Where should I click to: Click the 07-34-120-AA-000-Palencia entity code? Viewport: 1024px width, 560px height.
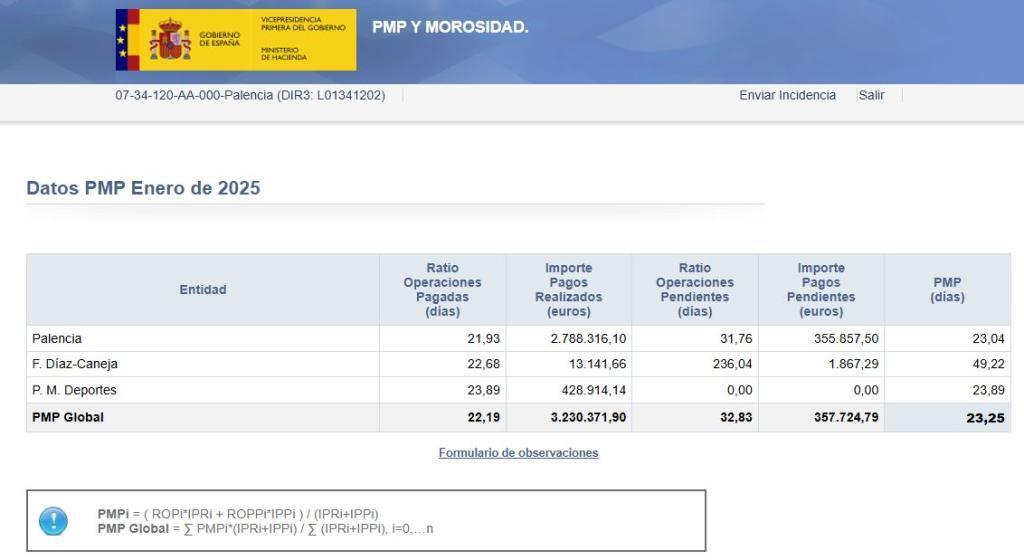250,95
